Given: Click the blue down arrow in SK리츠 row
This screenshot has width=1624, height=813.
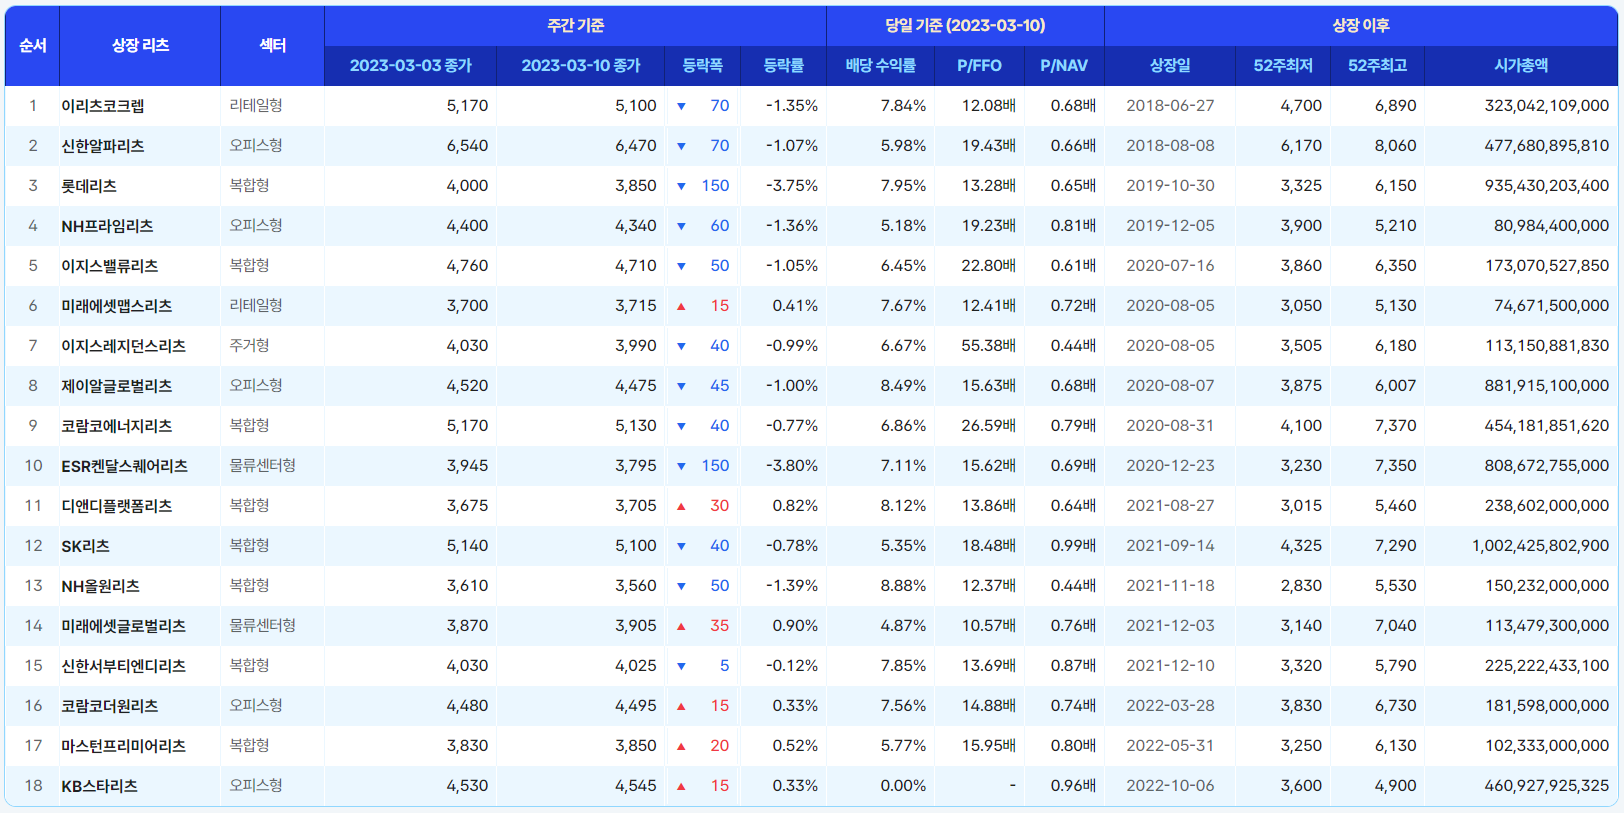Looking at the screenshot, I should (x=681, y=546).
